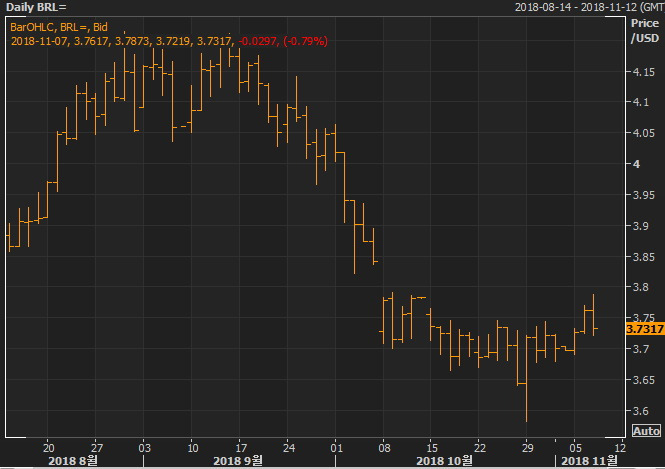665x469 pixels.
Task: Click the 3.7 price axis label
Action: click(x=641, y=349)
